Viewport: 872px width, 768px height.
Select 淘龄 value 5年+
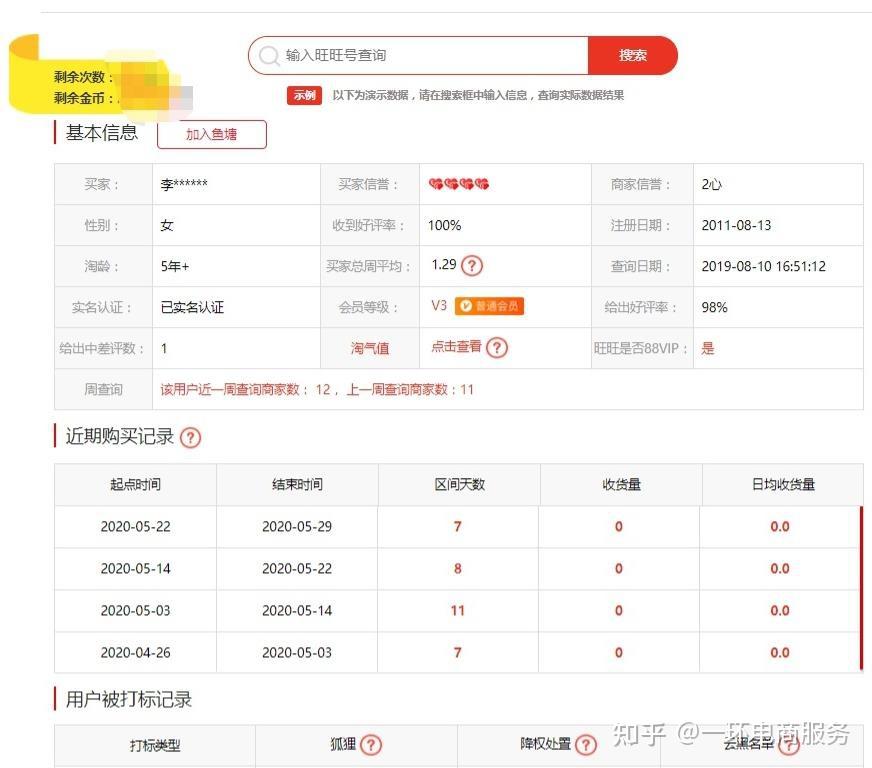click(x=175, y=266)
